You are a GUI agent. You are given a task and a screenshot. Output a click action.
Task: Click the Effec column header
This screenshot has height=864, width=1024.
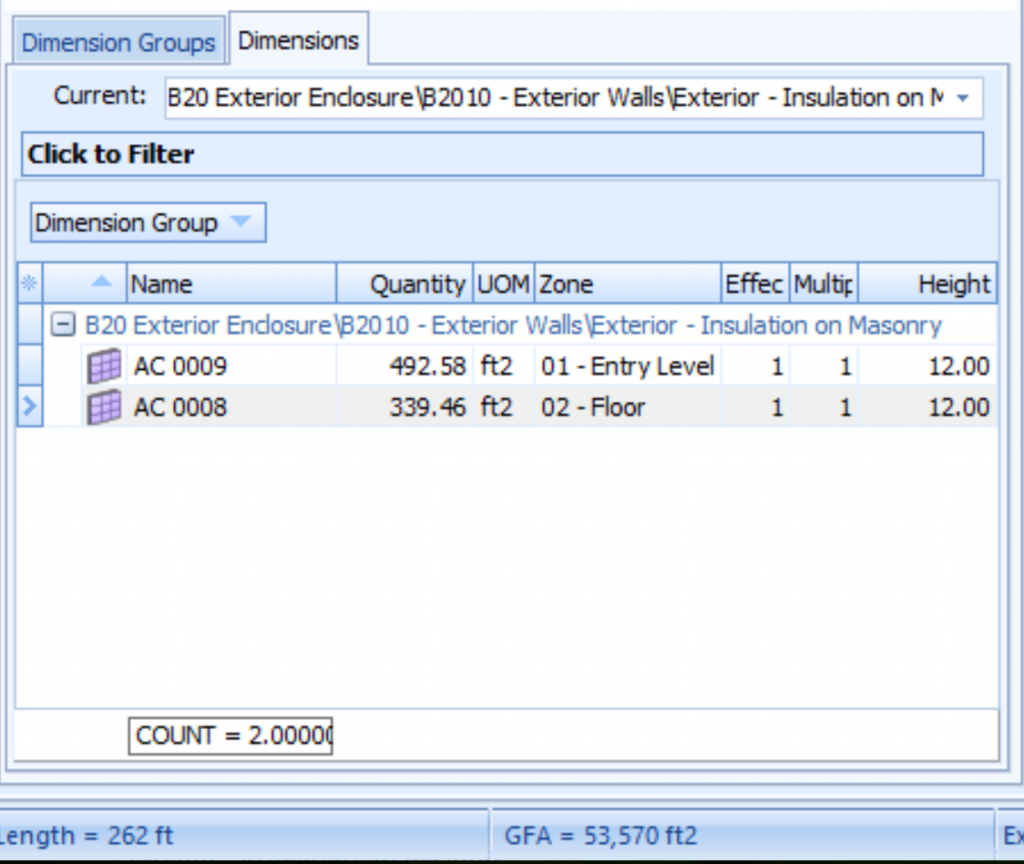pyautogui.click(x=755, y=283)
